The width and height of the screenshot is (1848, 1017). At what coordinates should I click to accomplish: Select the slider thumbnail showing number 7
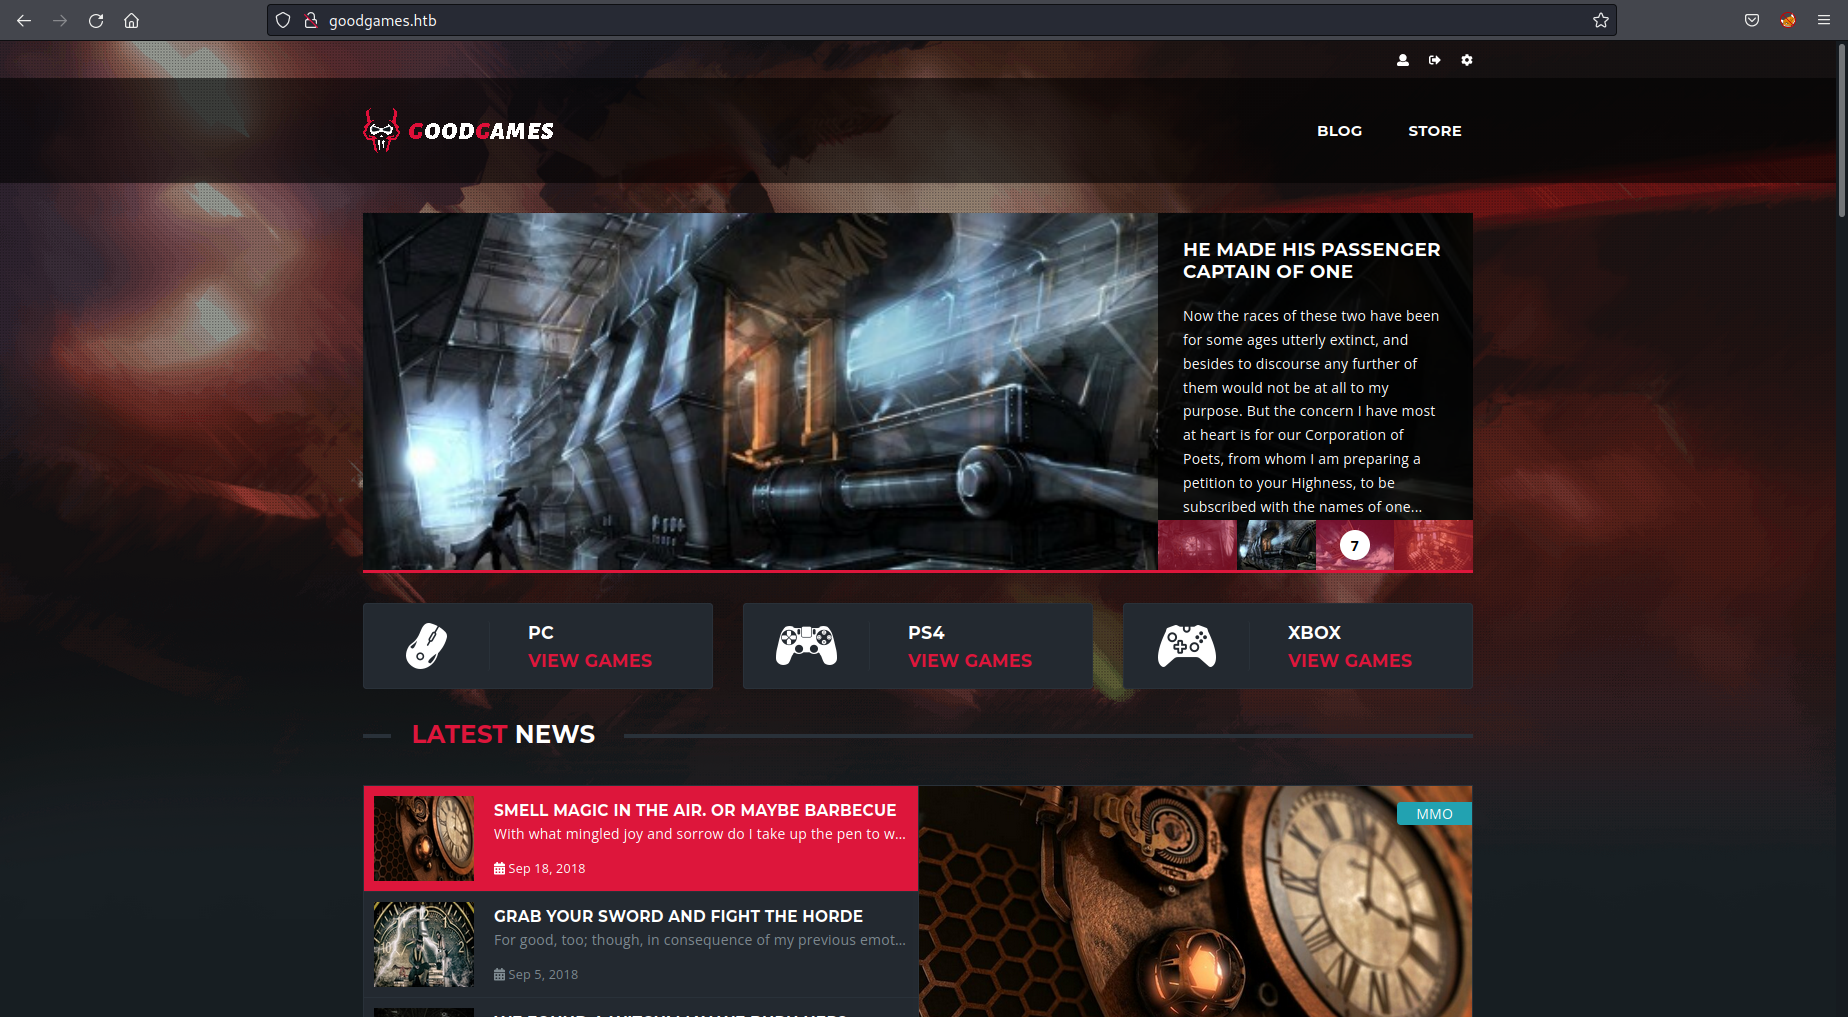pyautogui.click(x=1355, y=545)
